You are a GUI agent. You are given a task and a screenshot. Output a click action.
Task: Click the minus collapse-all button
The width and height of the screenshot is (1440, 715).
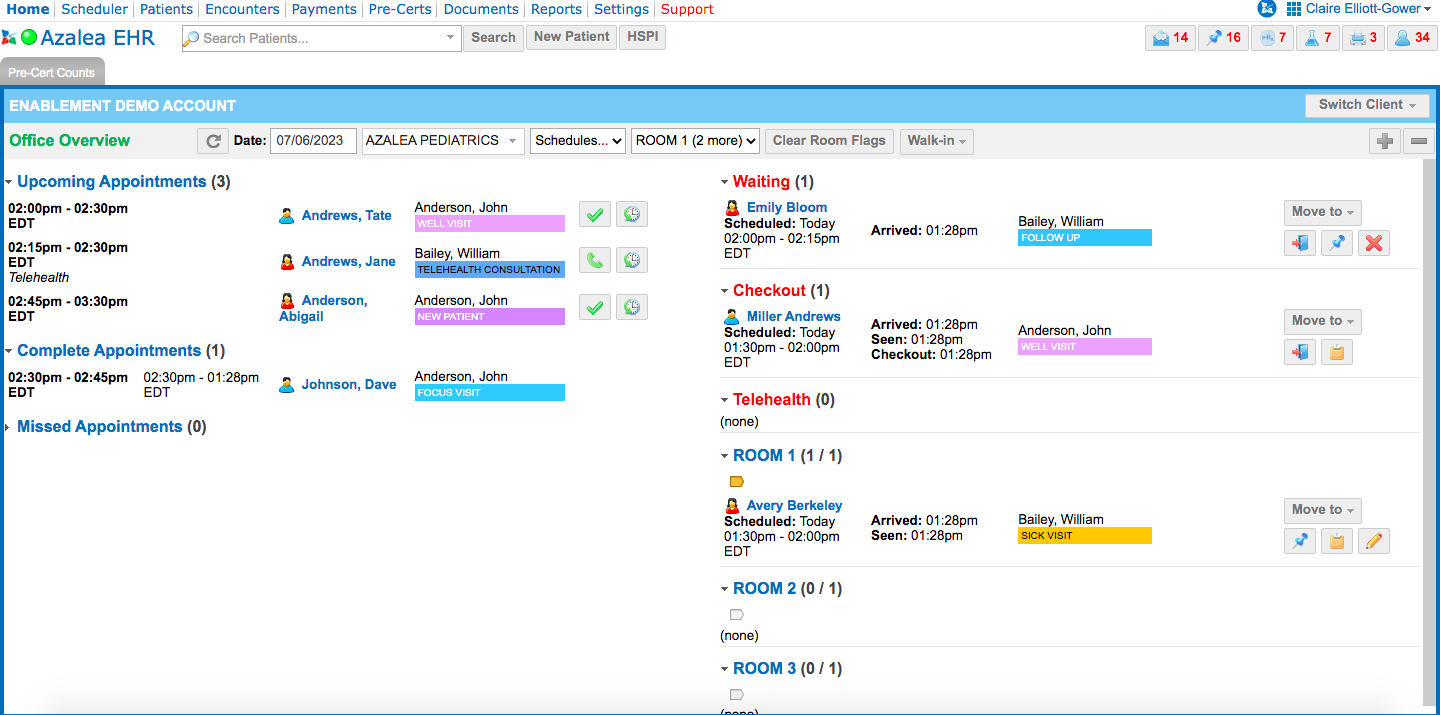(x=1419, y=142)
